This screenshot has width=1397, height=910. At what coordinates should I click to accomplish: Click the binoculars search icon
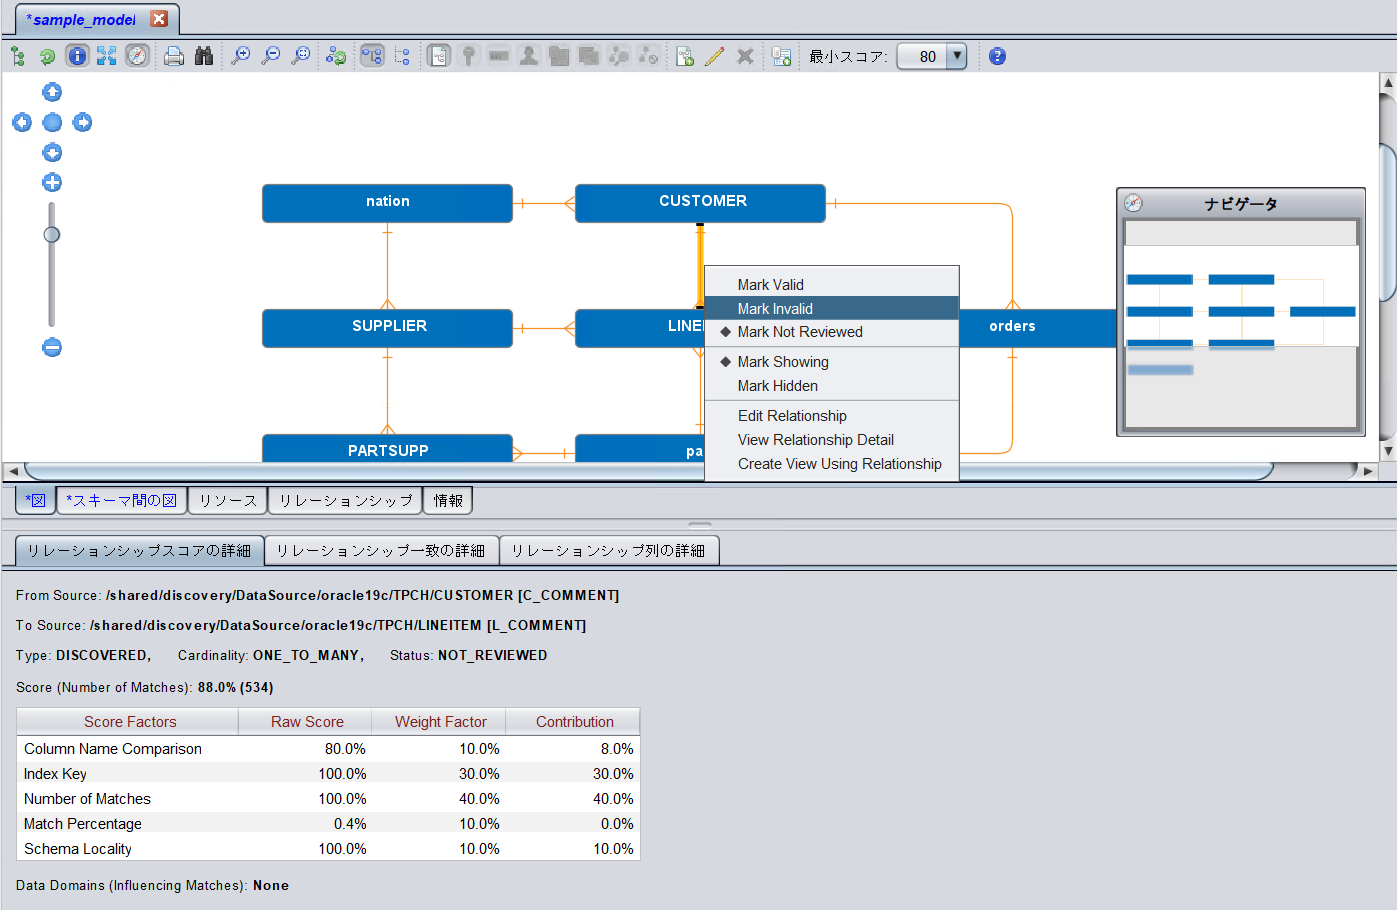(204, 56)
